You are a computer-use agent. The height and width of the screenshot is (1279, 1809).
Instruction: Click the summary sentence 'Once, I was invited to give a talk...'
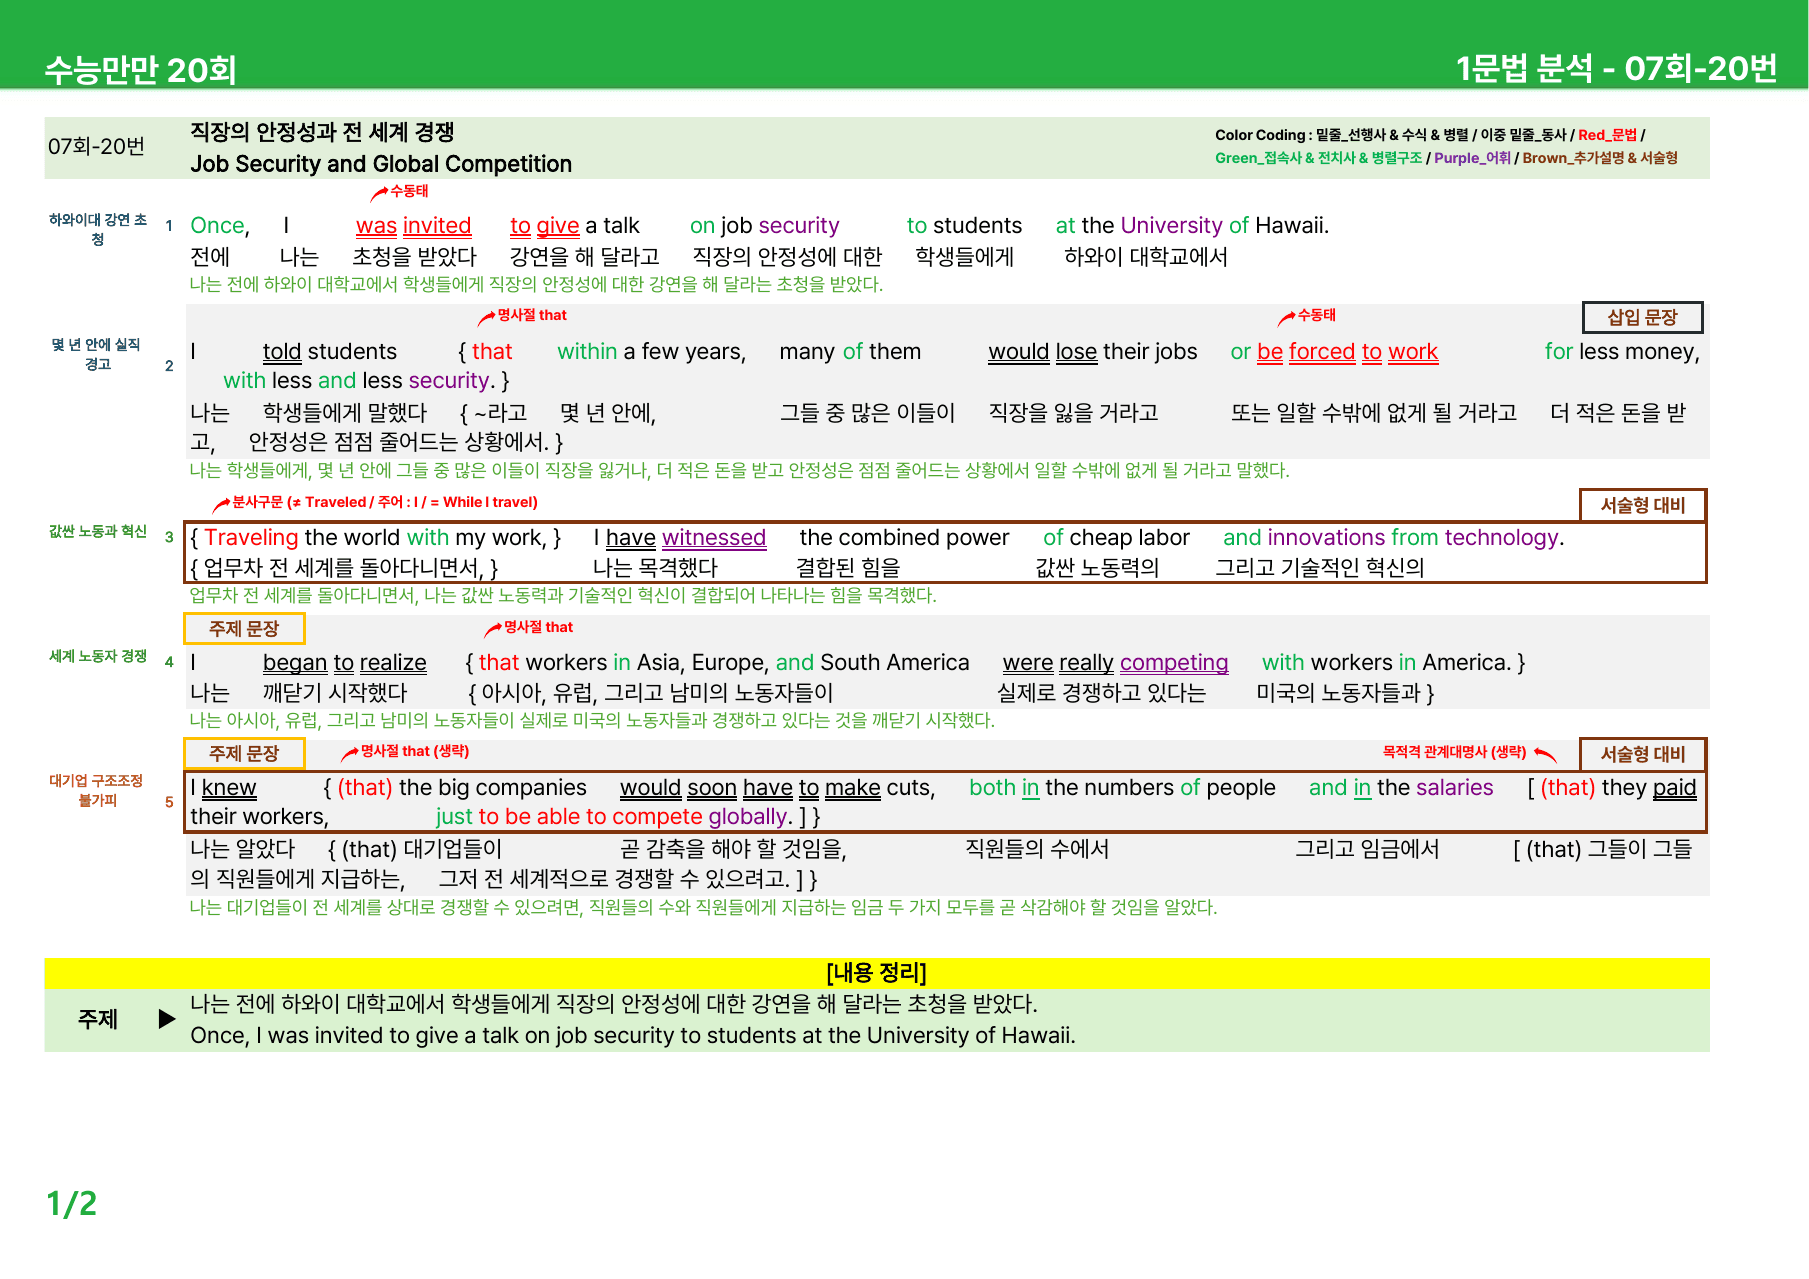click(633, 1036)
